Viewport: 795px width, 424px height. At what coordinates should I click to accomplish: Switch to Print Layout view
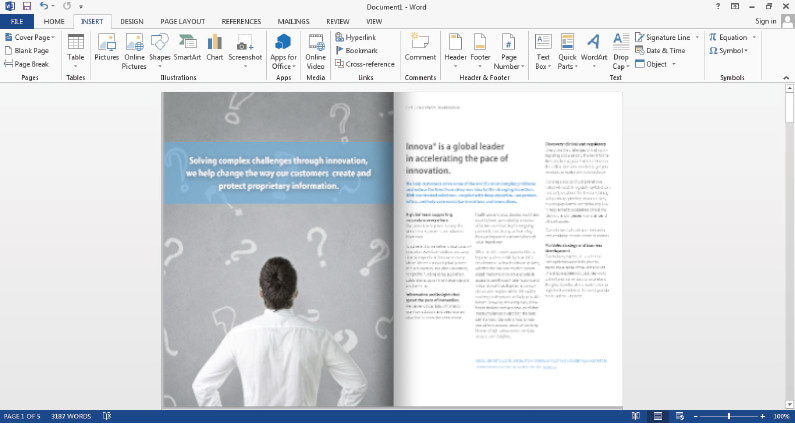coord(658,416)
